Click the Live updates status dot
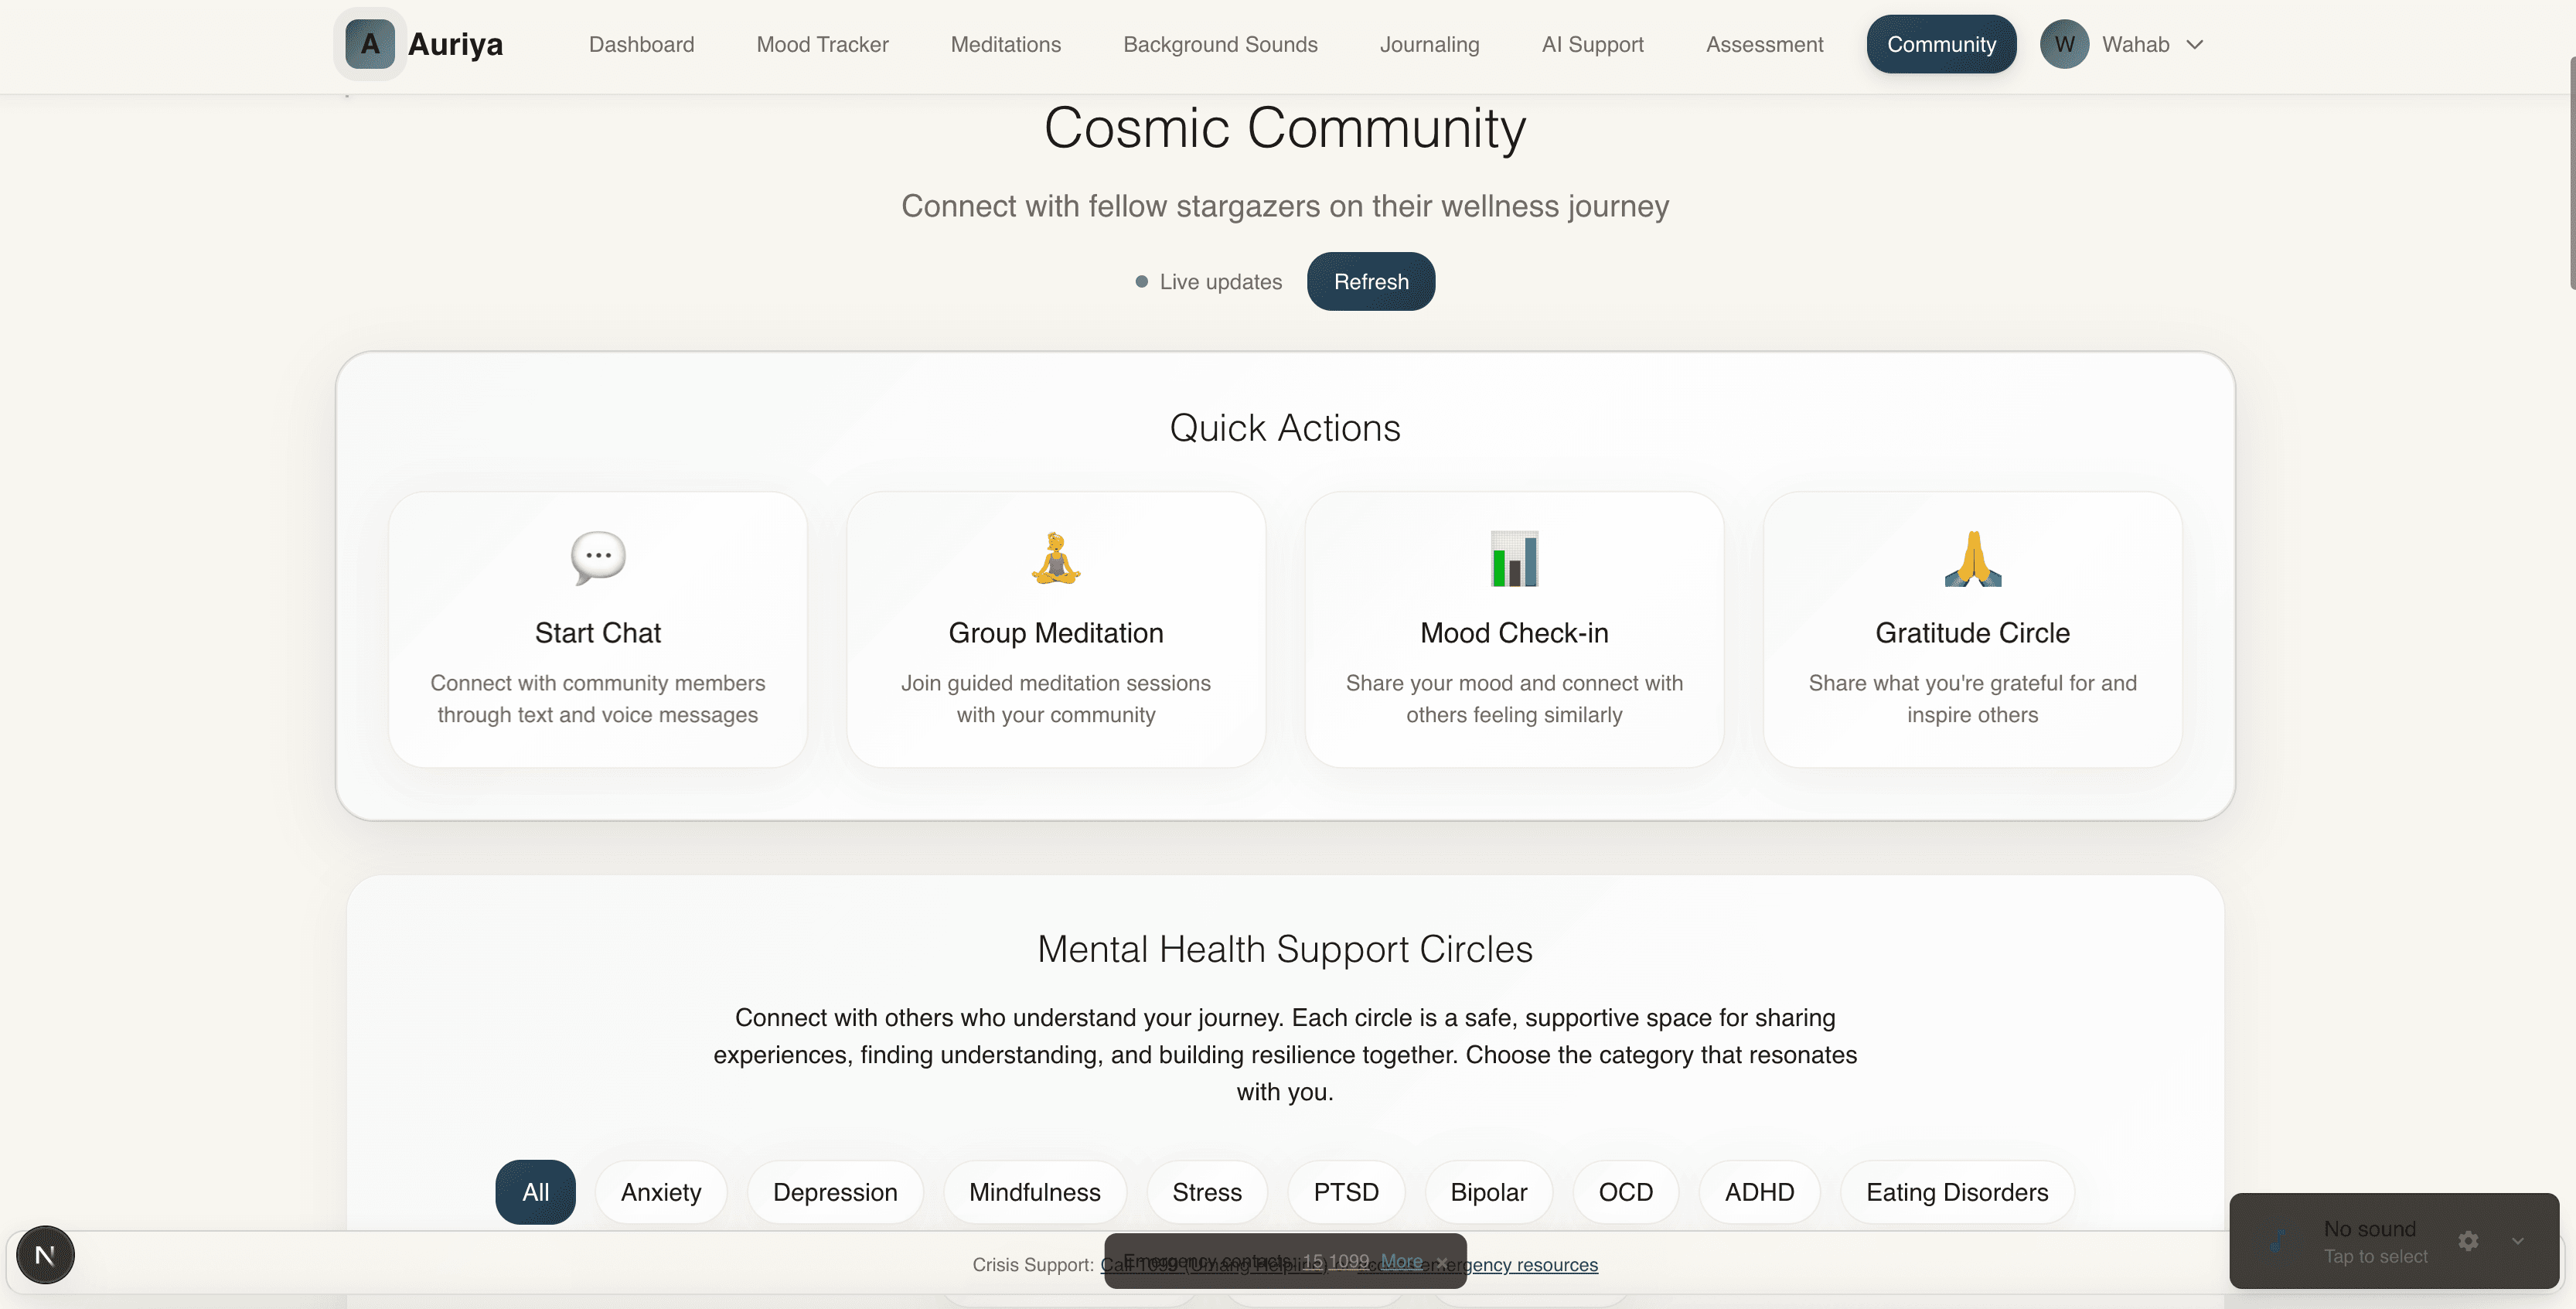Screen dimensions: 2576x1309 tap(1141, 282)
